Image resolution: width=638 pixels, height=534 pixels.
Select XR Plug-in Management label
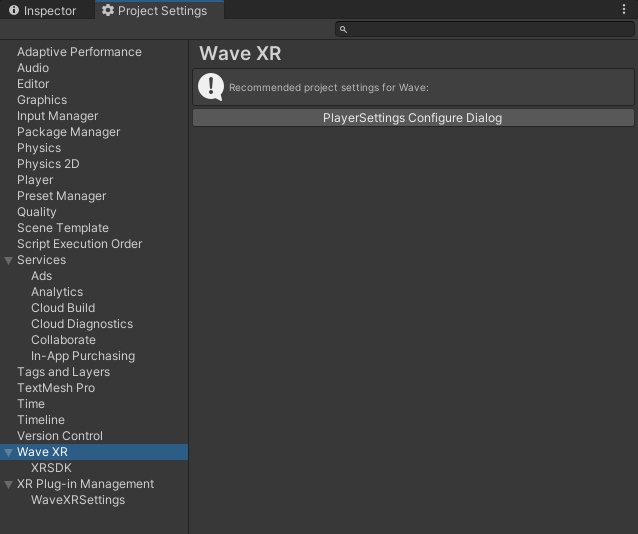pos(85,484)
